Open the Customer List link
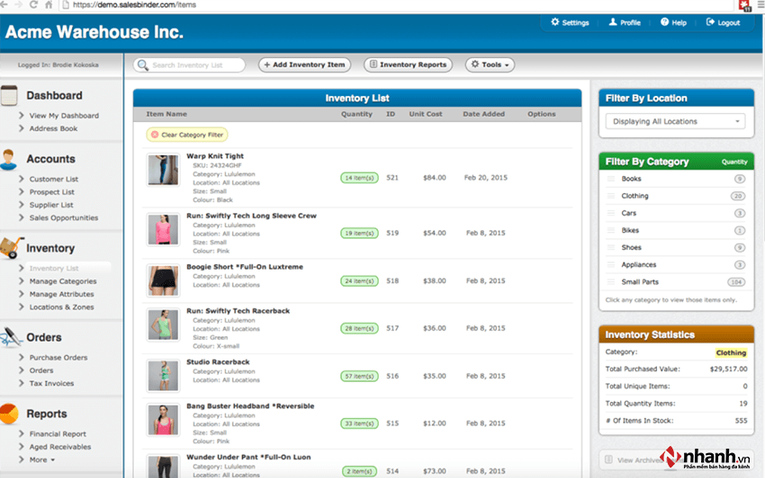The height and width of the screenshot is (478, 765). 54,179
